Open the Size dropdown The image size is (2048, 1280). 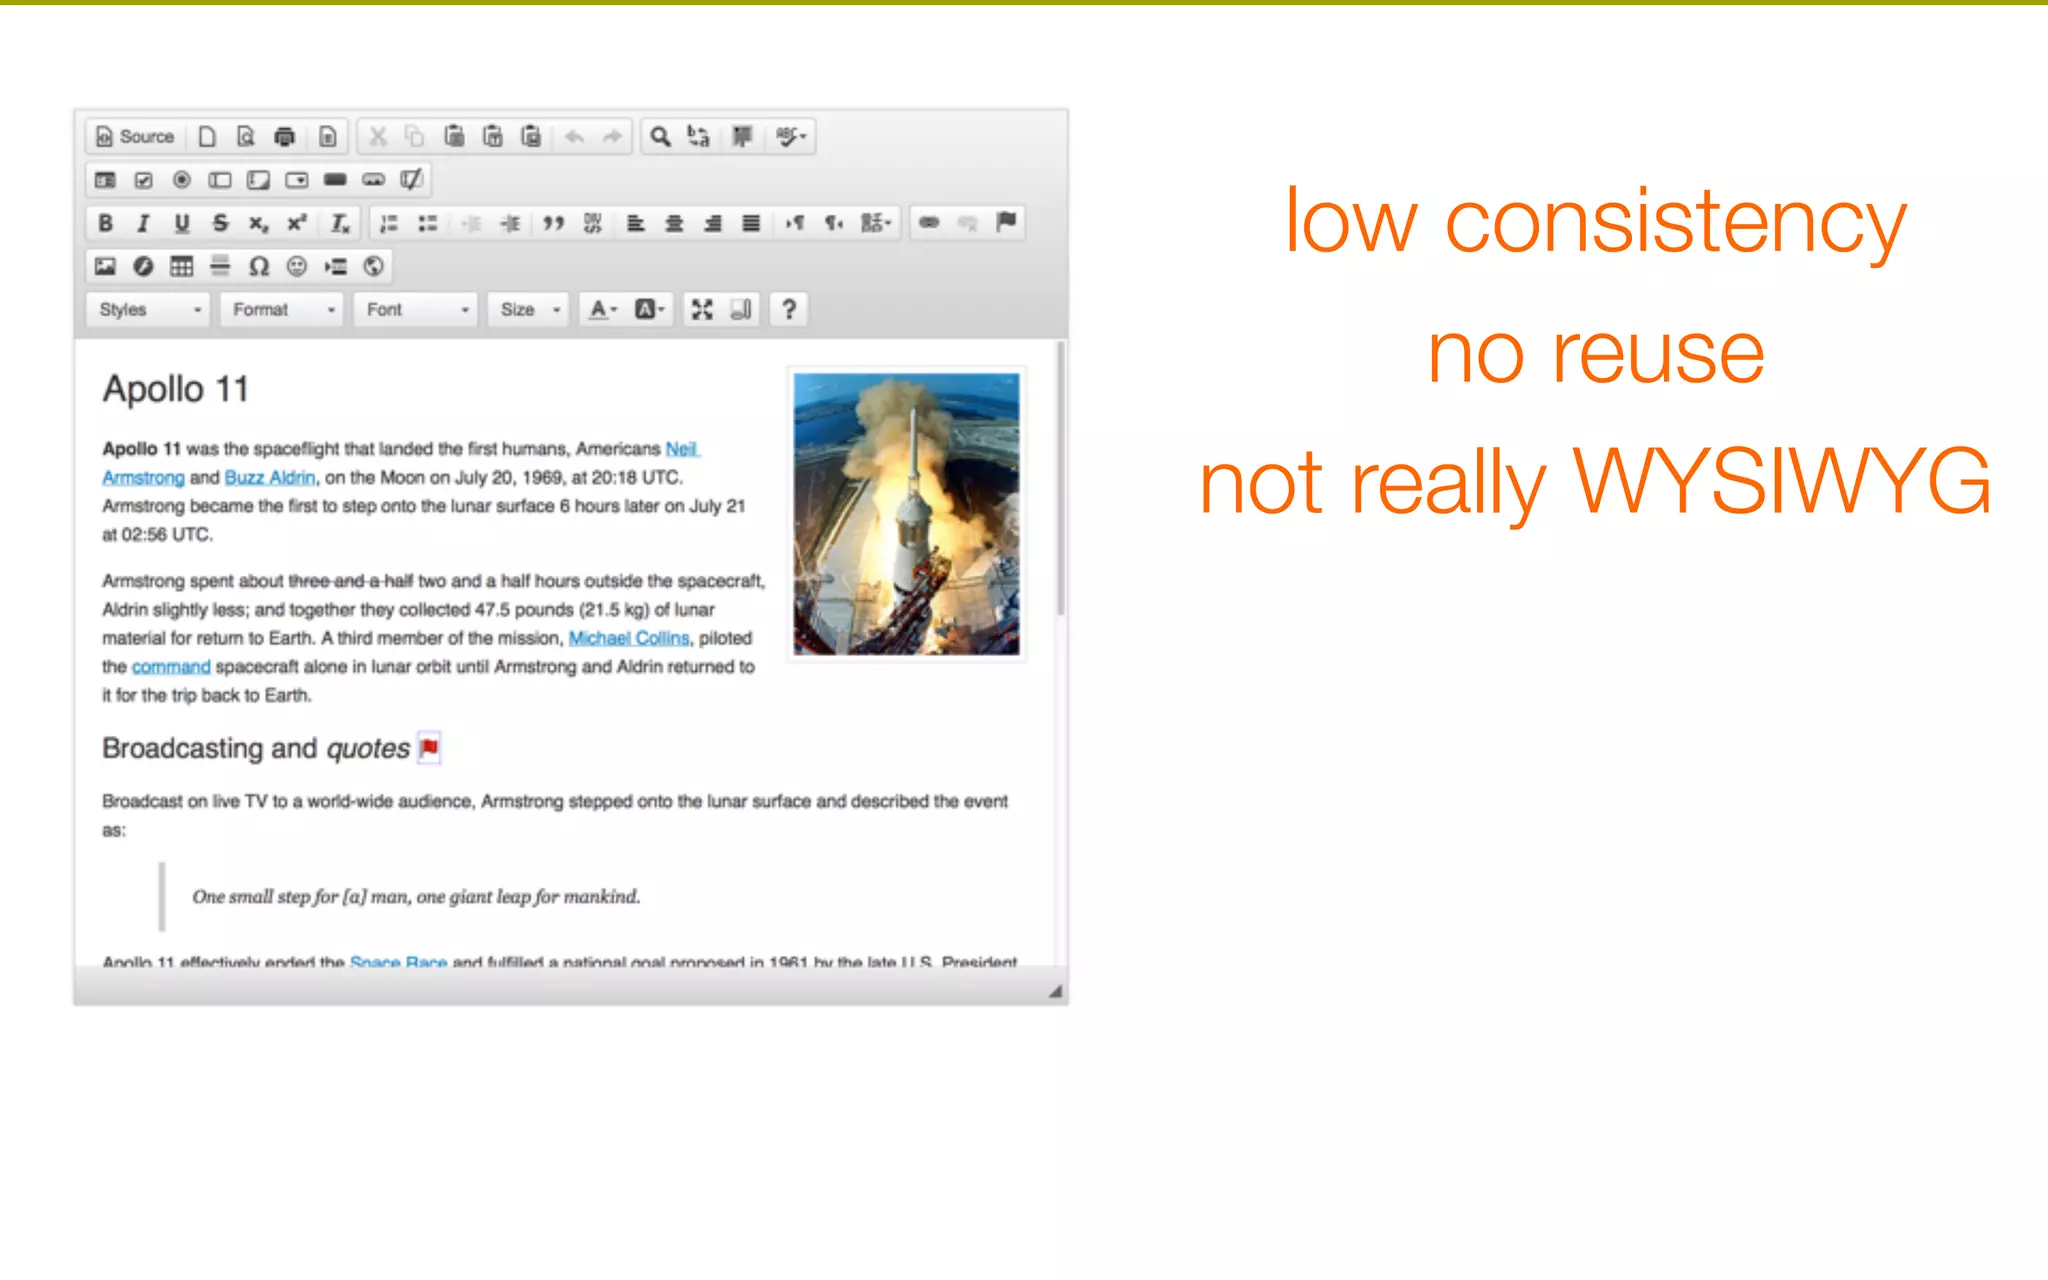[x=528, y=310]
